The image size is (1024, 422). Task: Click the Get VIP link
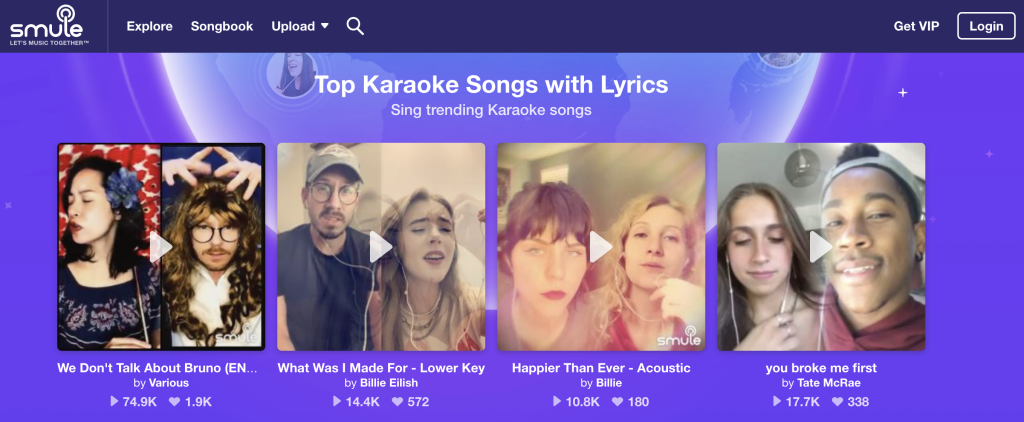click(916, 26)
